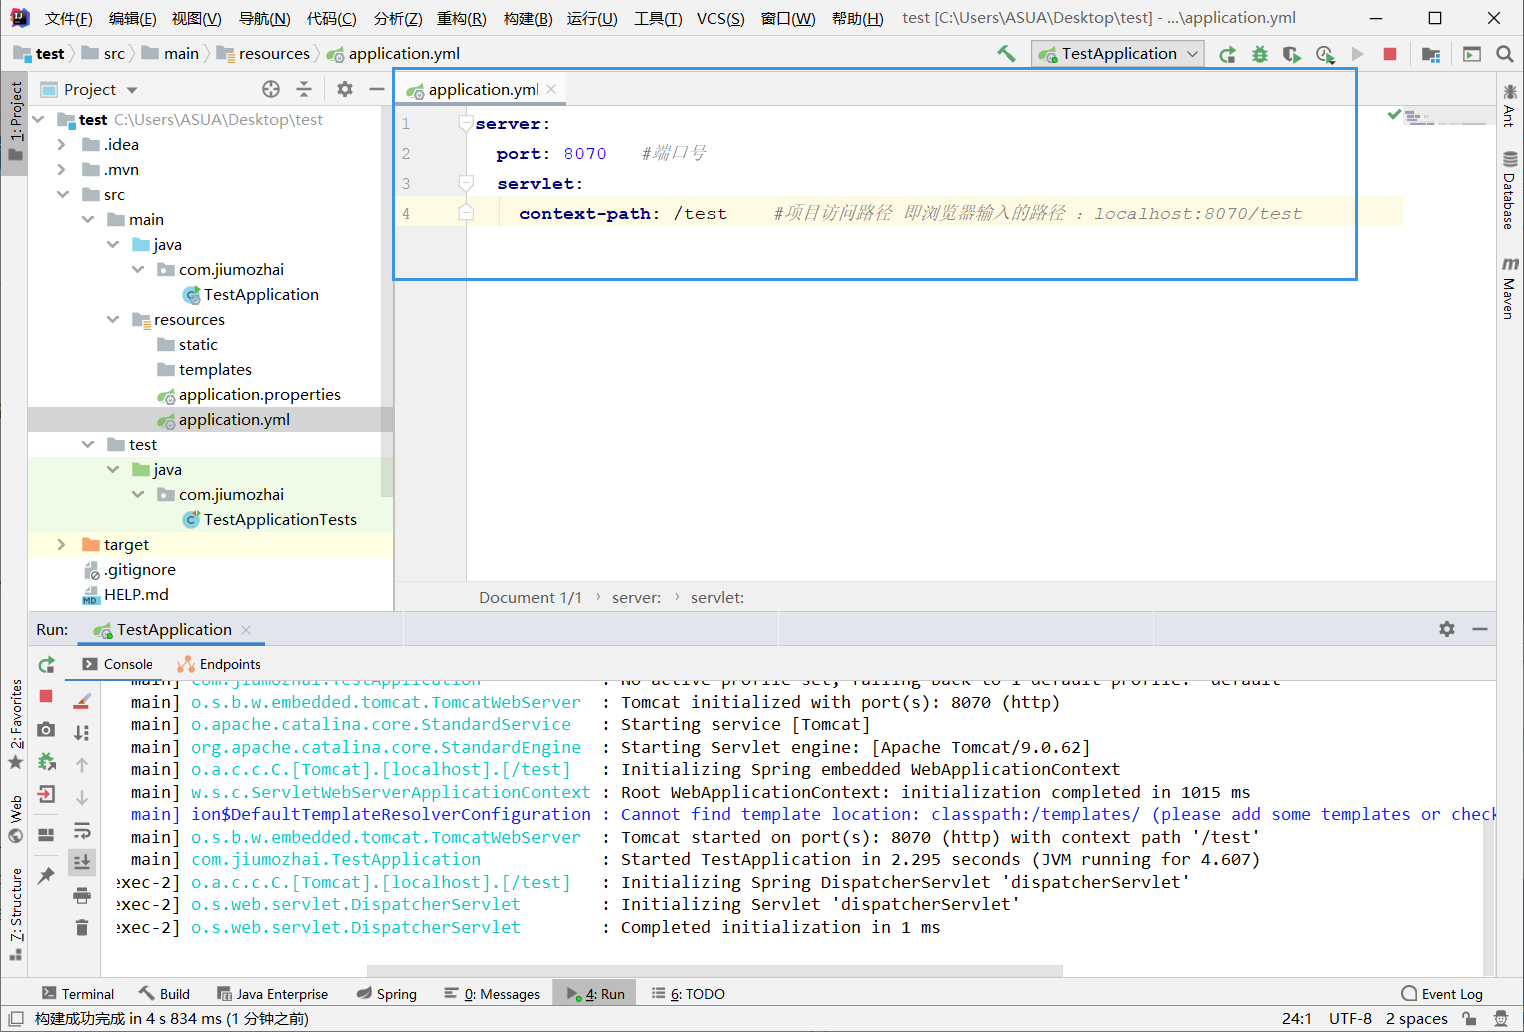This screenshot has height=1032, width=1524.
Task: Toggle scroll to end in console
Action: tap(82, 862)
